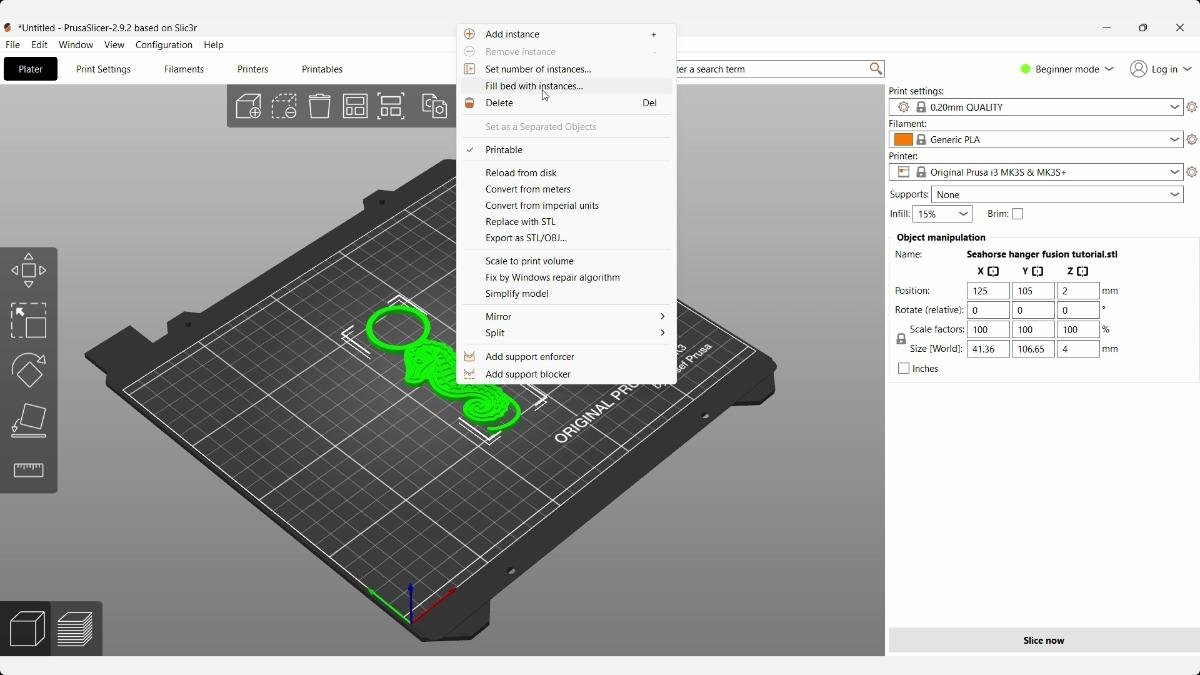Open the Help menu
The height and width of the screenshot is (675, 1200).
pyautogui.click(x=213, y=45)
